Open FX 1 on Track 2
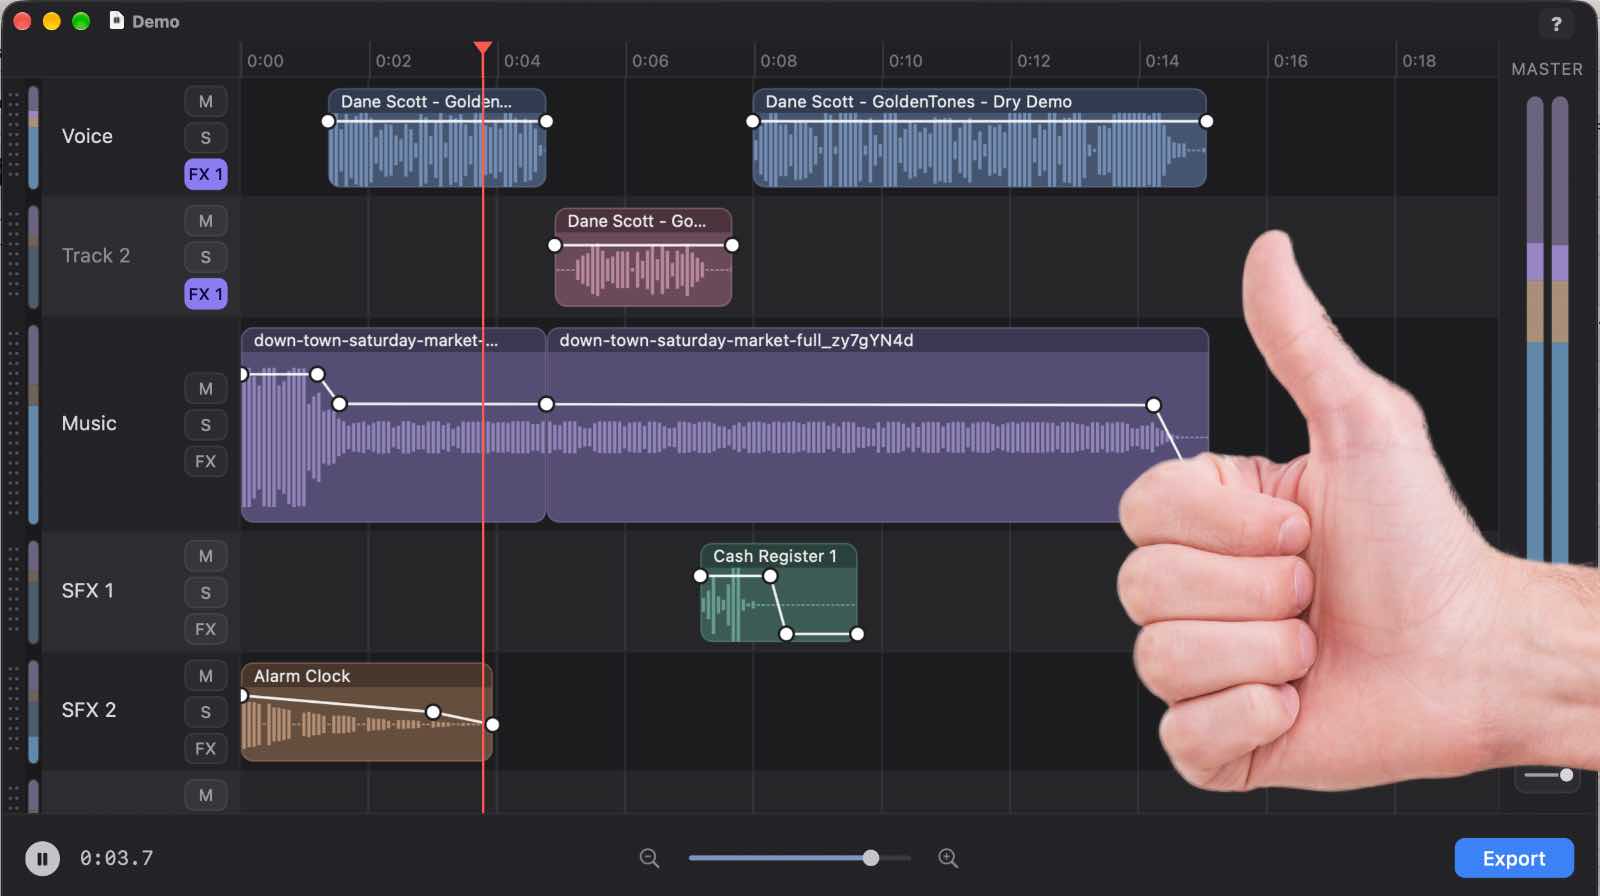This screenshot has width=1600, height=896. [205, 294]
